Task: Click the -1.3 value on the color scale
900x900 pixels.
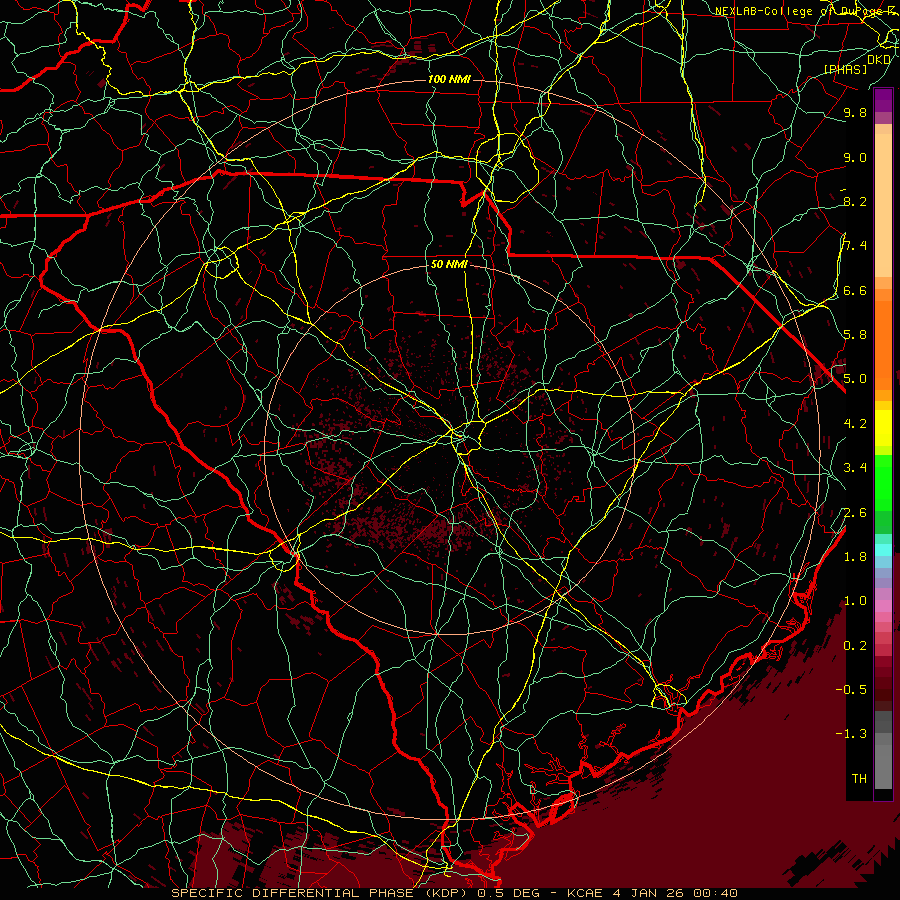Action: click(x=851, y=734)
